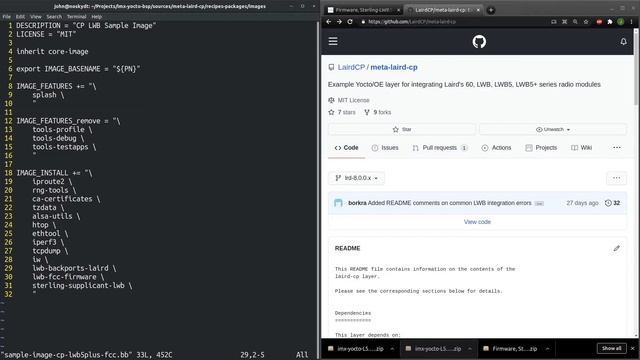Close the LairdCP/meta-laird-cp browser tab
640x360 pixels.
point(478,10)
